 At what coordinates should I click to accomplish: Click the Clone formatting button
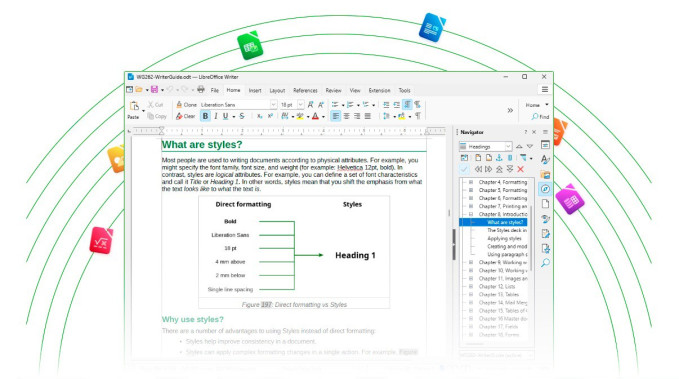[x=186, y=105]
